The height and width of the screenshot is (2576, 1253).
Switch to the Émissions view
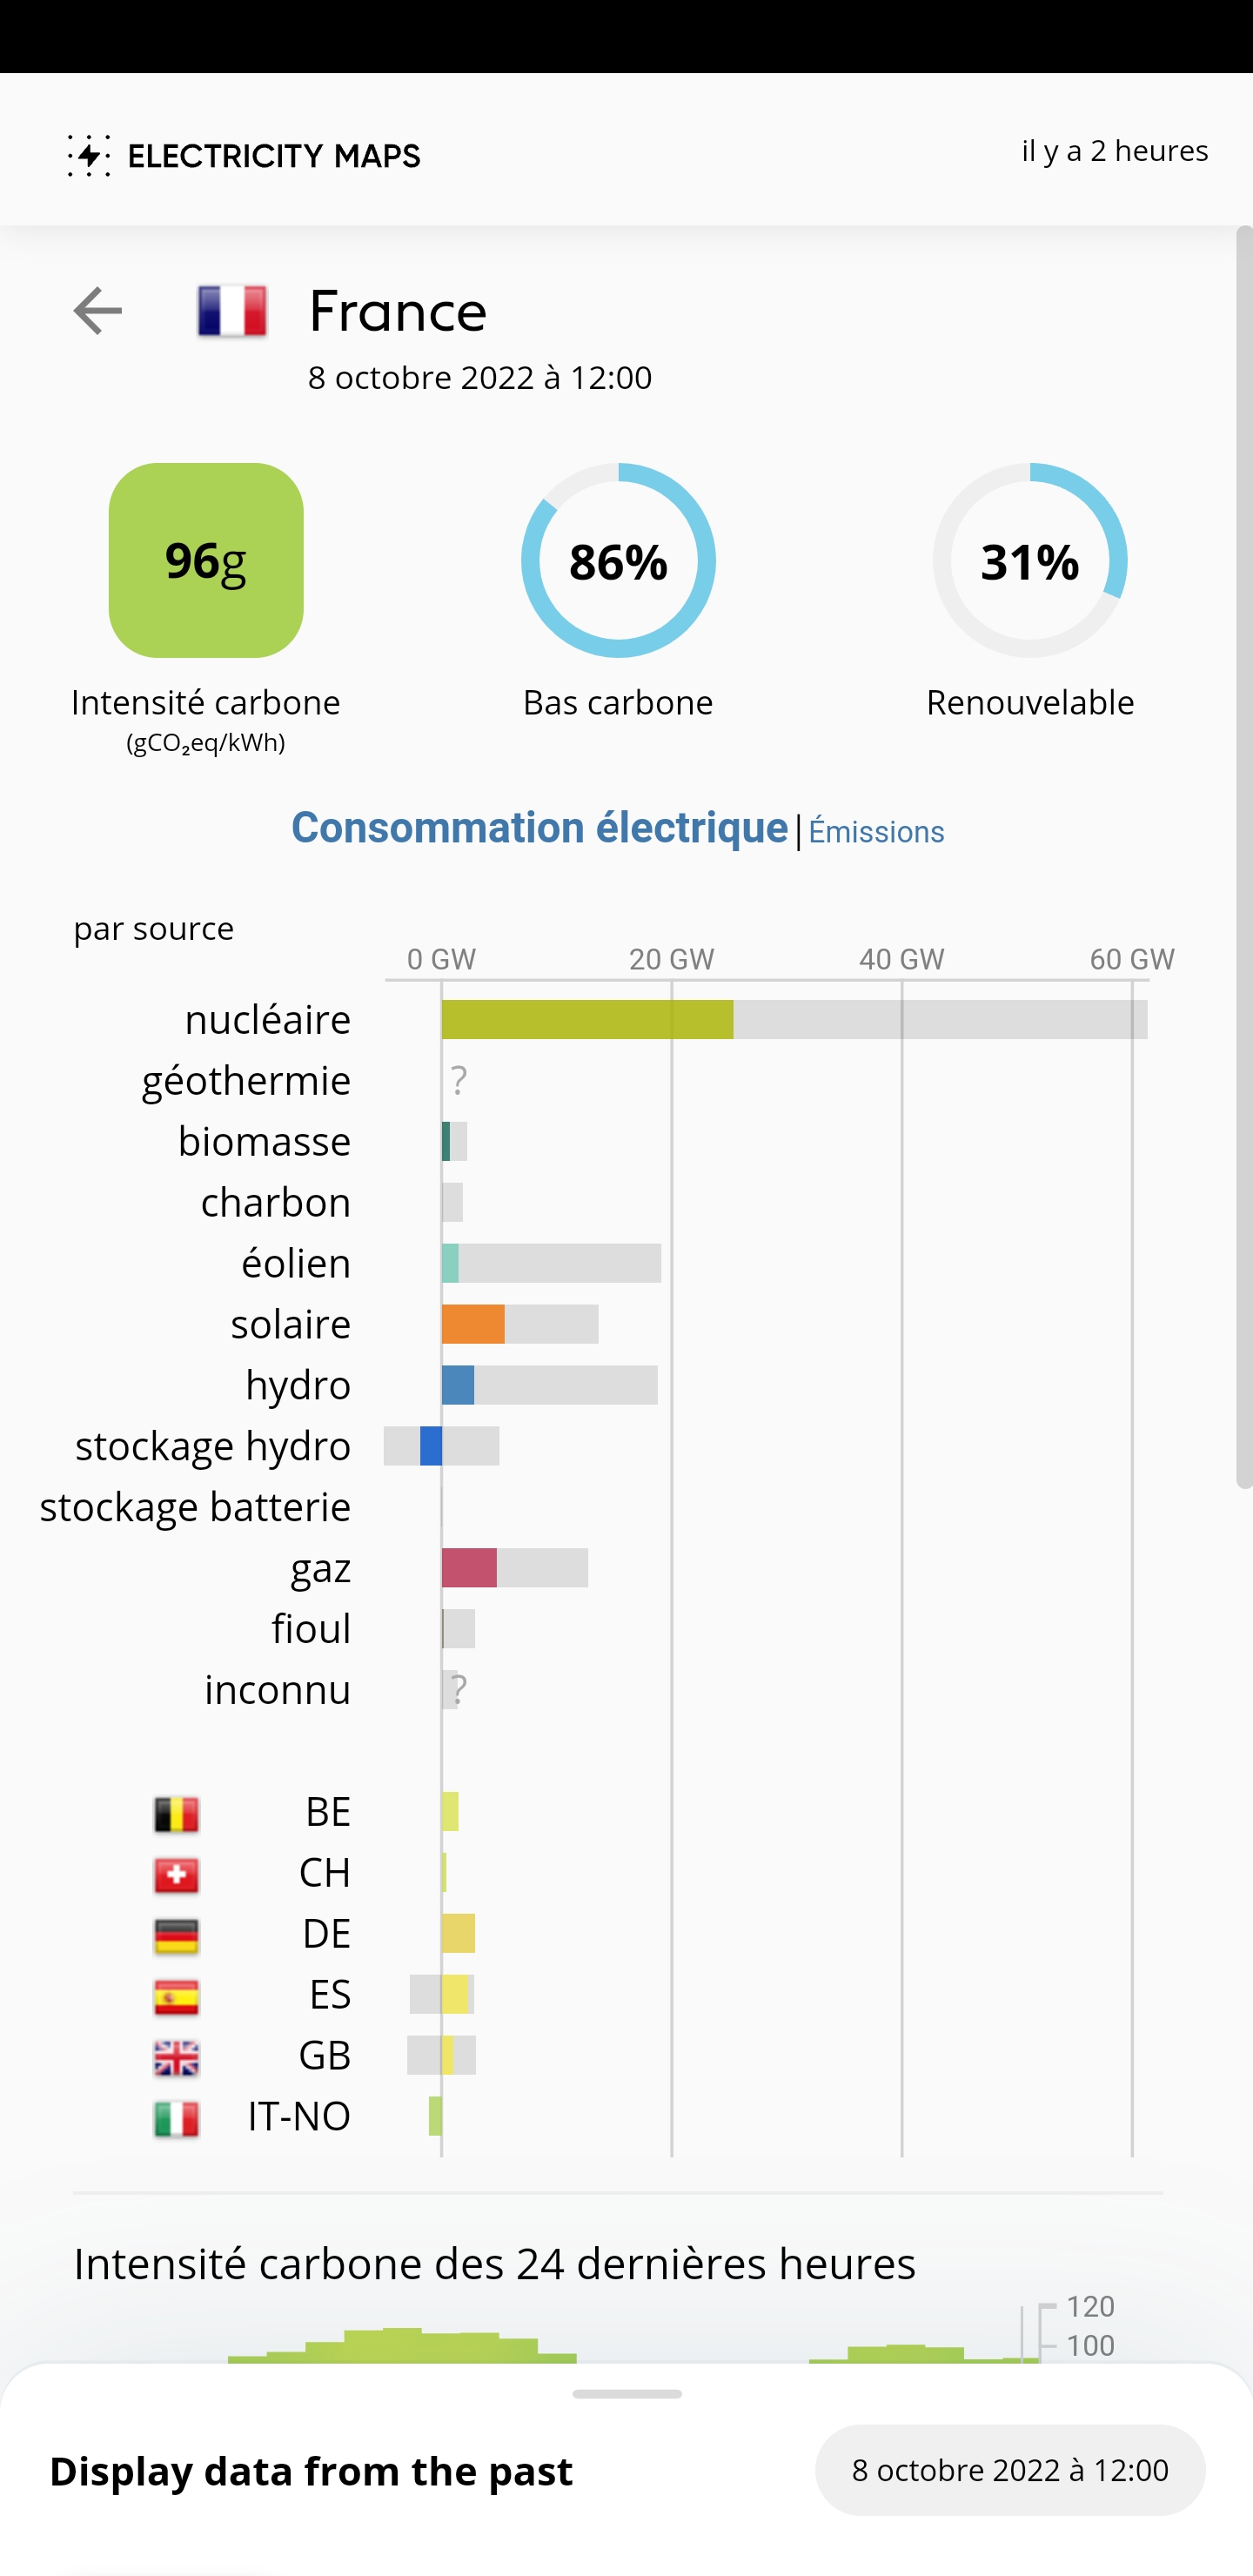(x=876, y=832)
